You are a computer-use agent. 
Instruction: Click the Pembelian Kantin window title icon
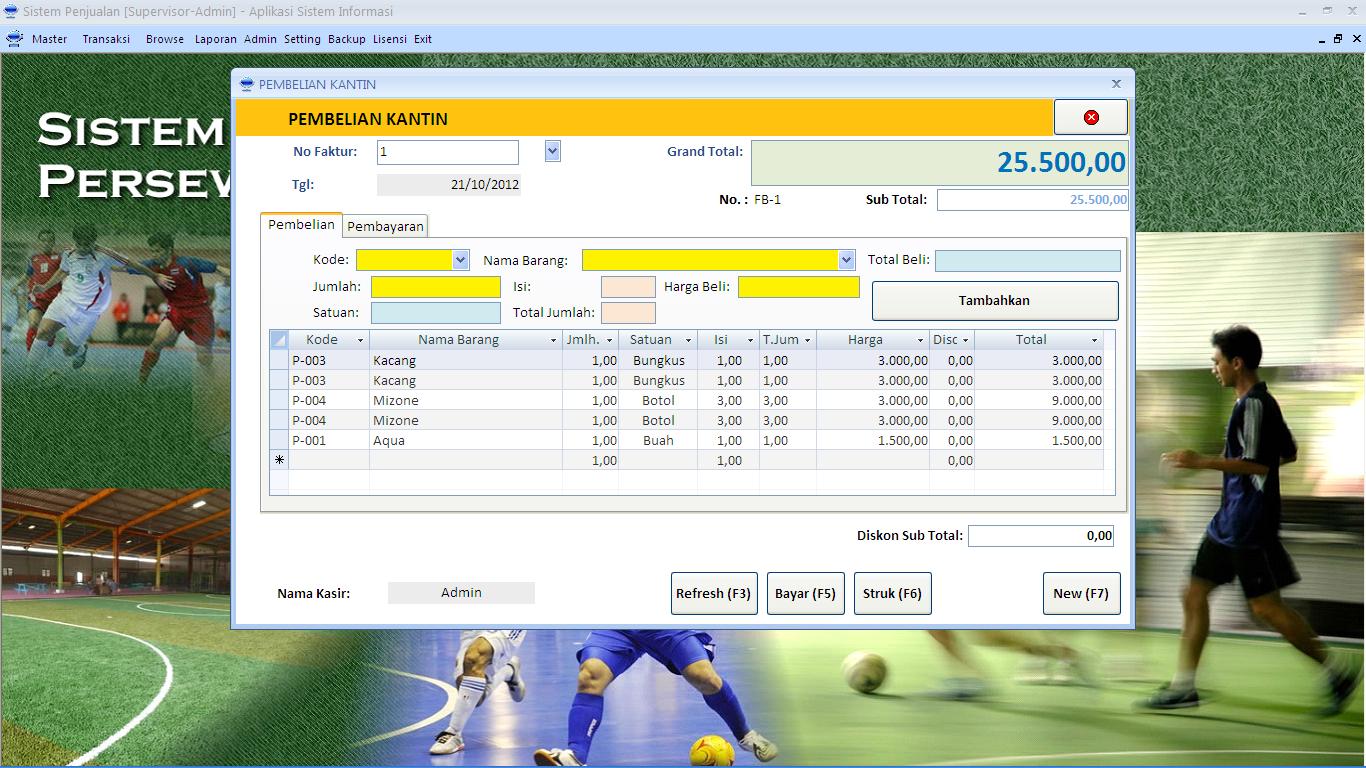point(247,85)
